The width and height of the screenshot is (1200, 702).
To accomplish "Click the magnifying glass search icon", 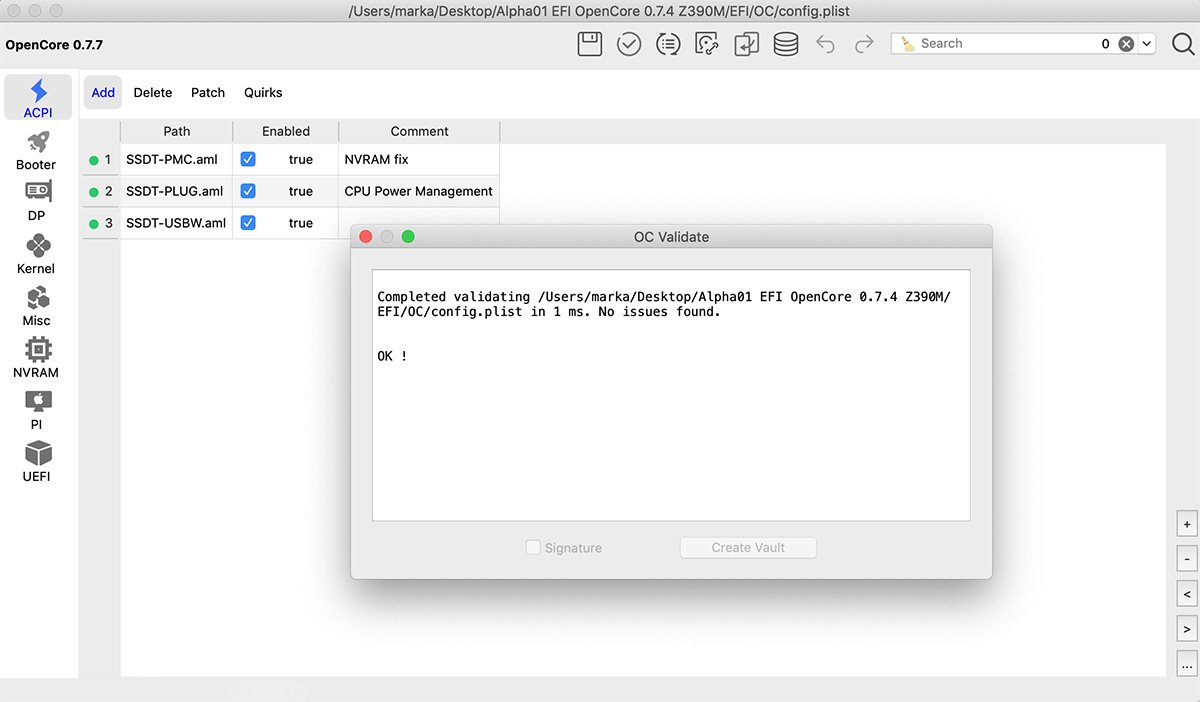I will 1182,44.
